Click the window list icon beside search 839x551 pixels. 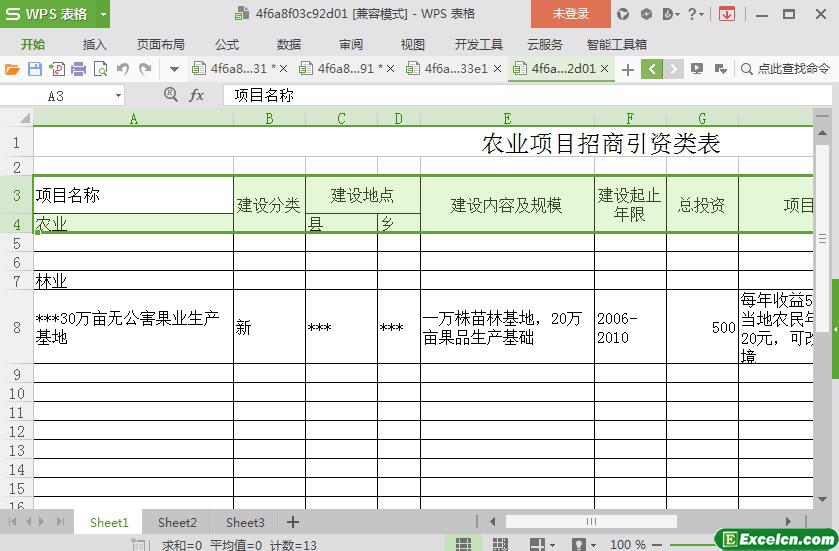pyautogui.click(x=720, y=69)
